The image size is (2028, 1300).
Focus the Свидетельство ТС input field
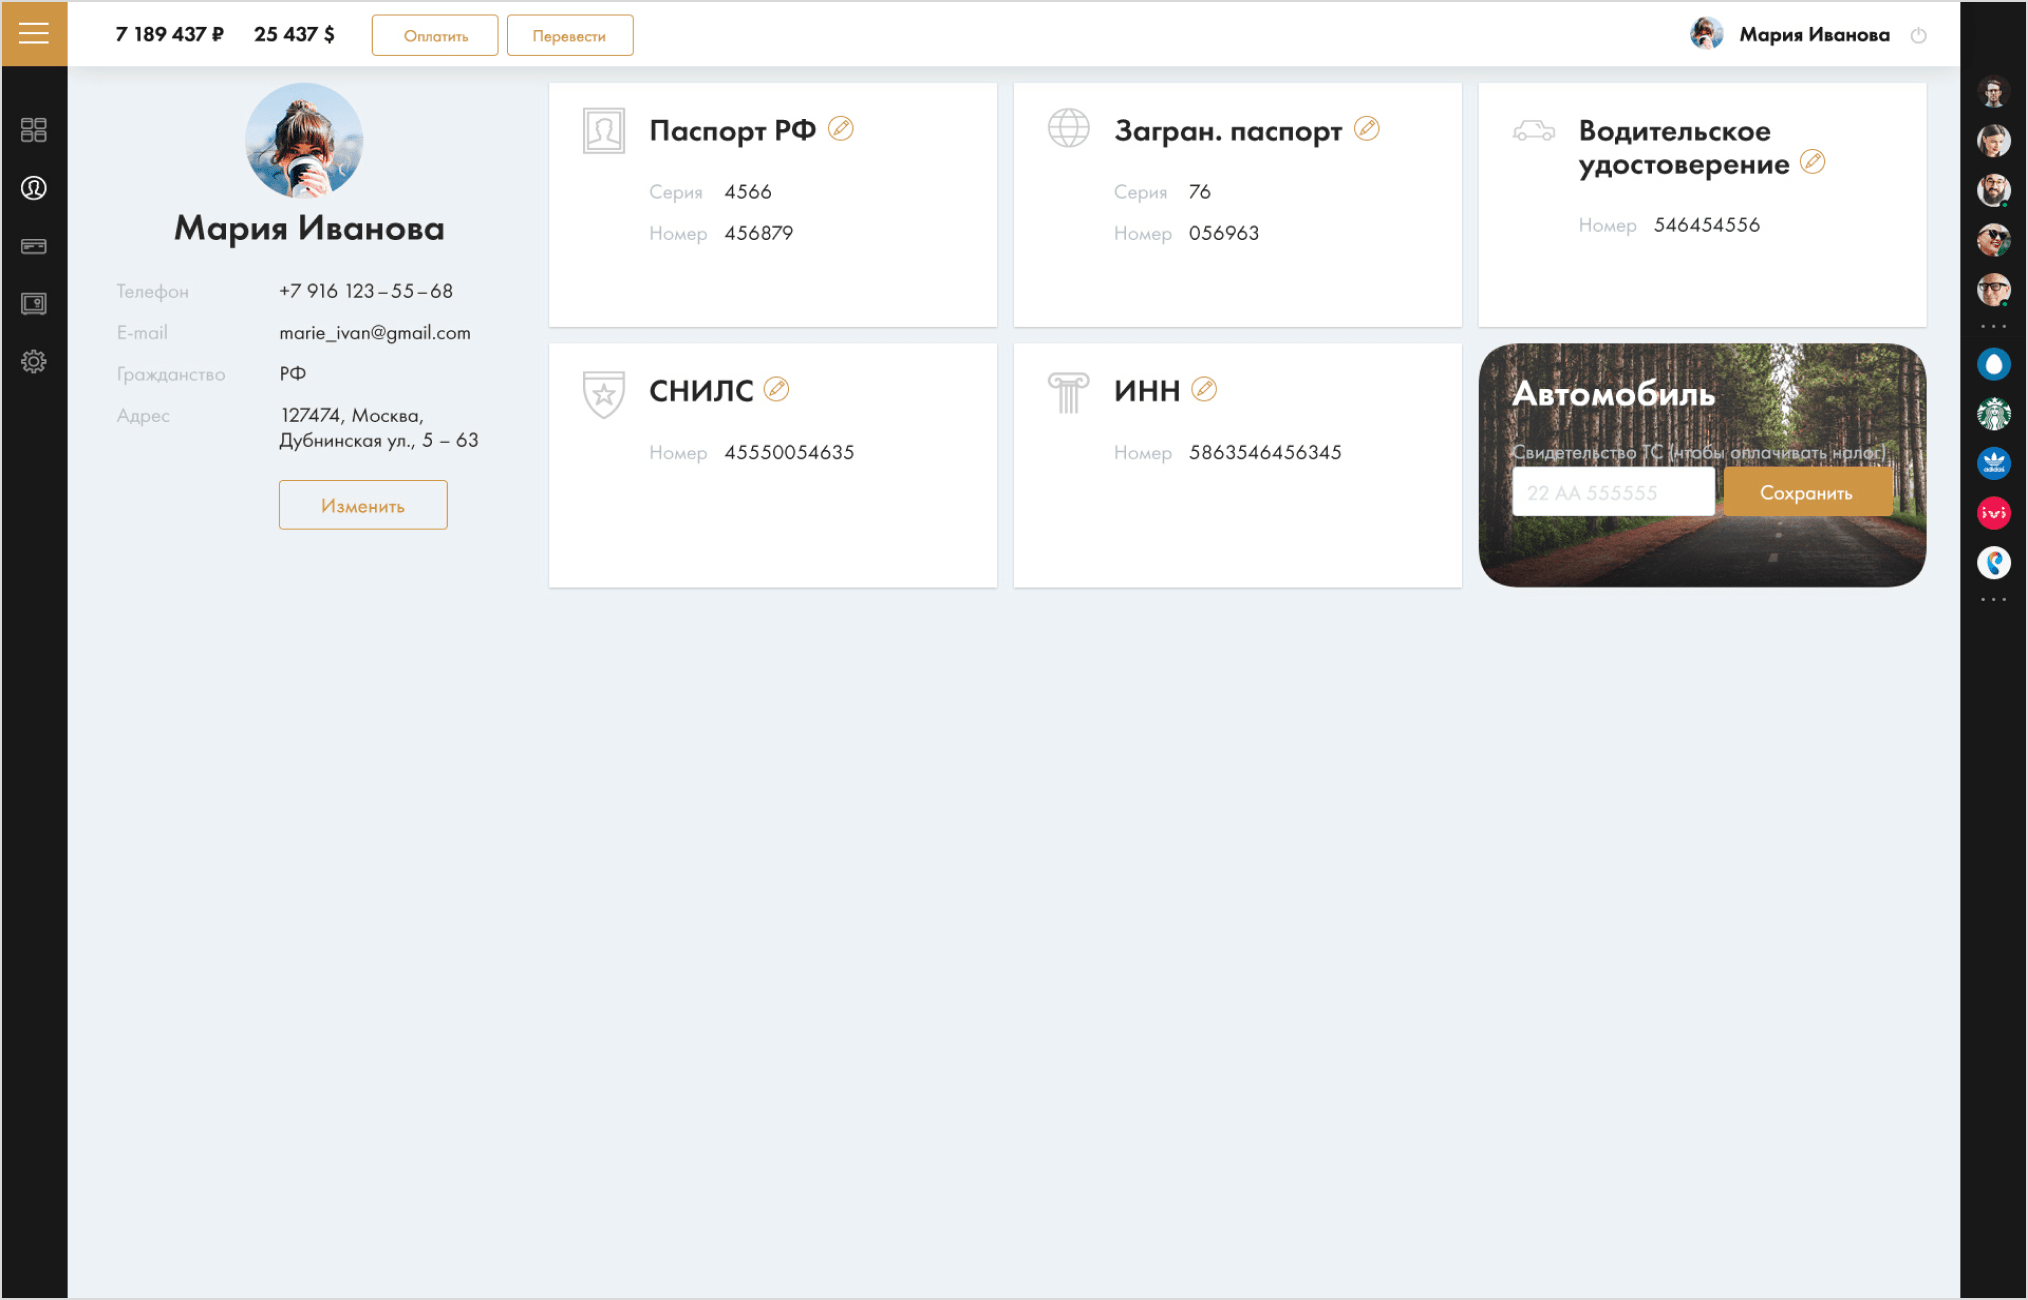[1613, 493]
